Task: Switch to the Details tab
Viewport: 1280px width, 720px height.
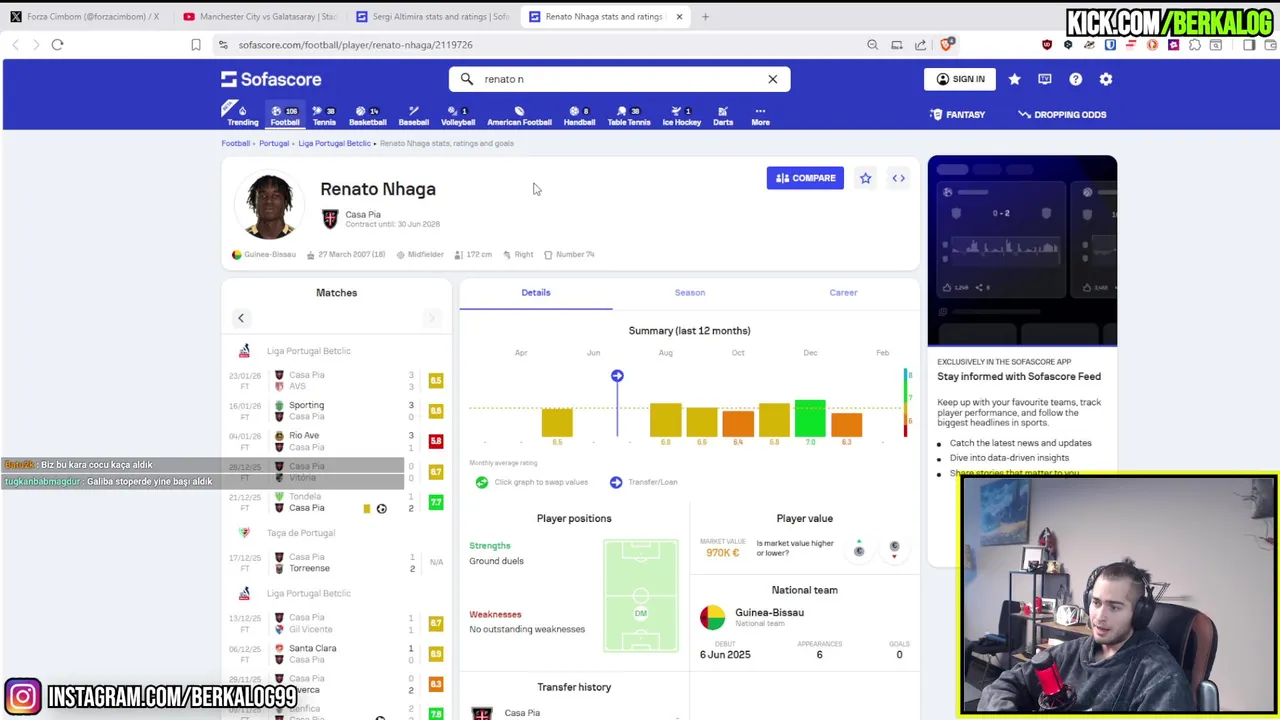Action: [x=536, y=293]
